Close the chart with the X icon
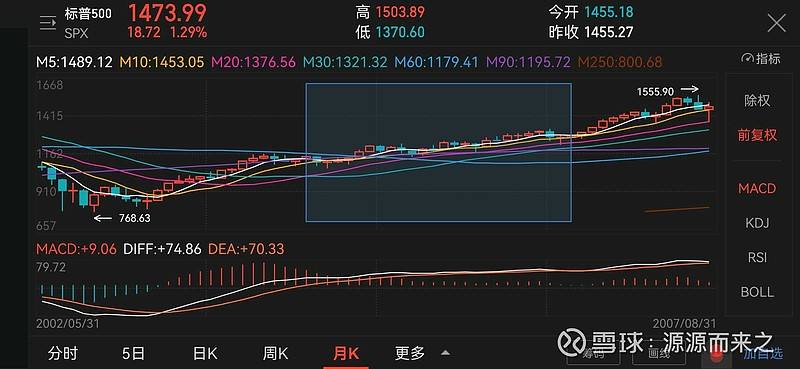The image size is (800, 369). coord(777,23)
